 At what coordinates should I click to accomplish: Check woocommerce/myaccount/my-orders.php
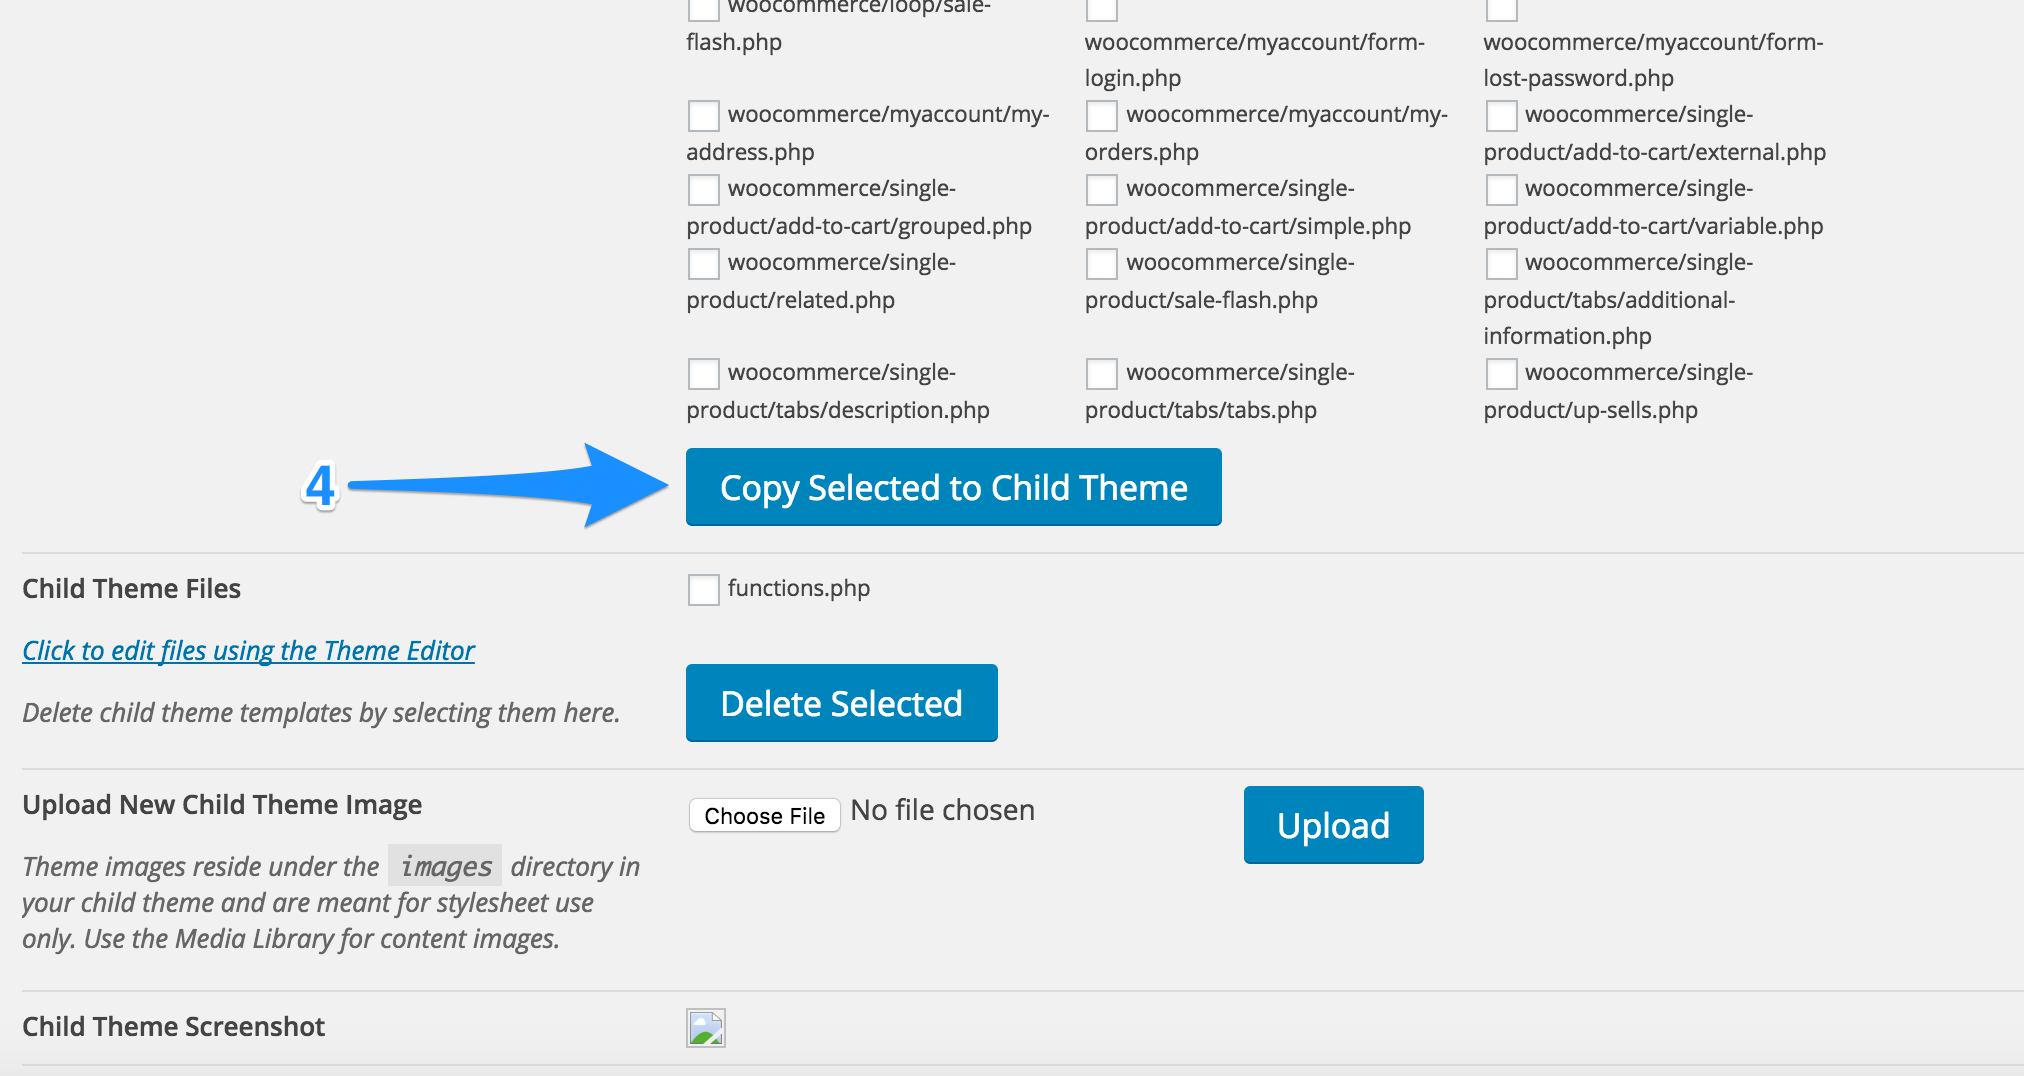click(x=1101, y=115)
